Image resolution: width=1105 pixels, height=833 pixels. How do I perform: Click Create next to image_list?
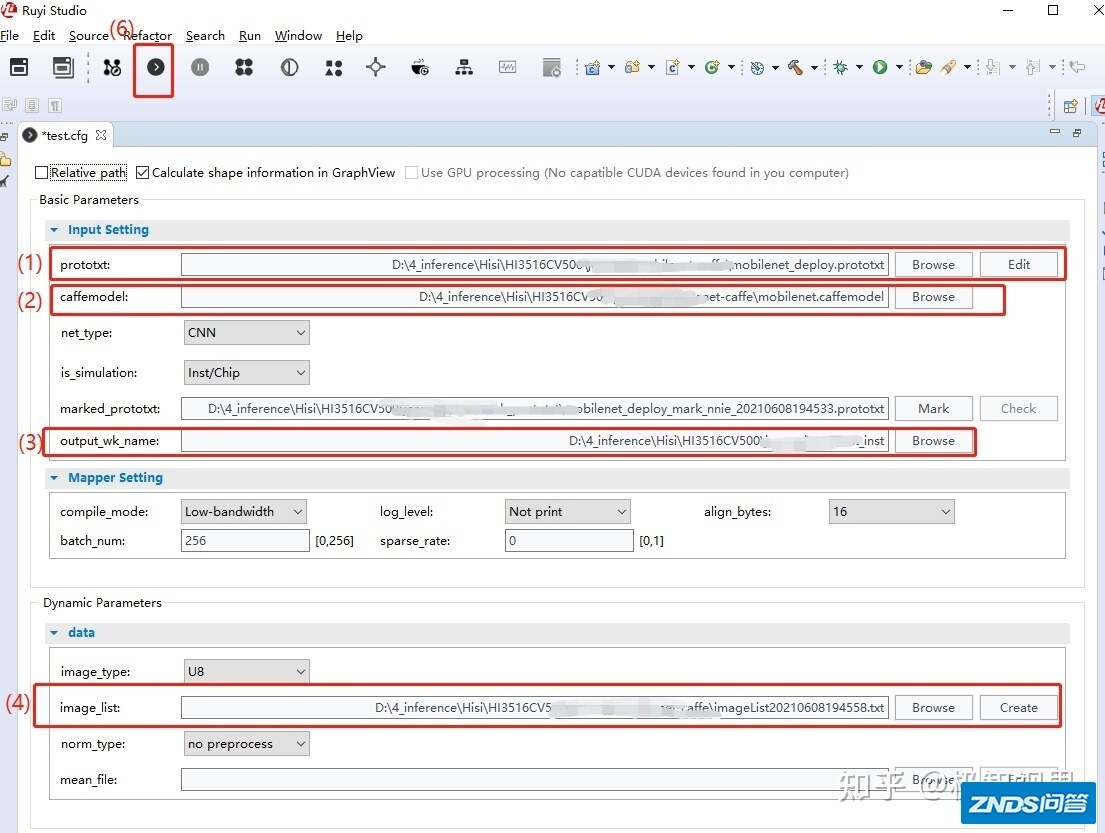[x=1019, y=708]
